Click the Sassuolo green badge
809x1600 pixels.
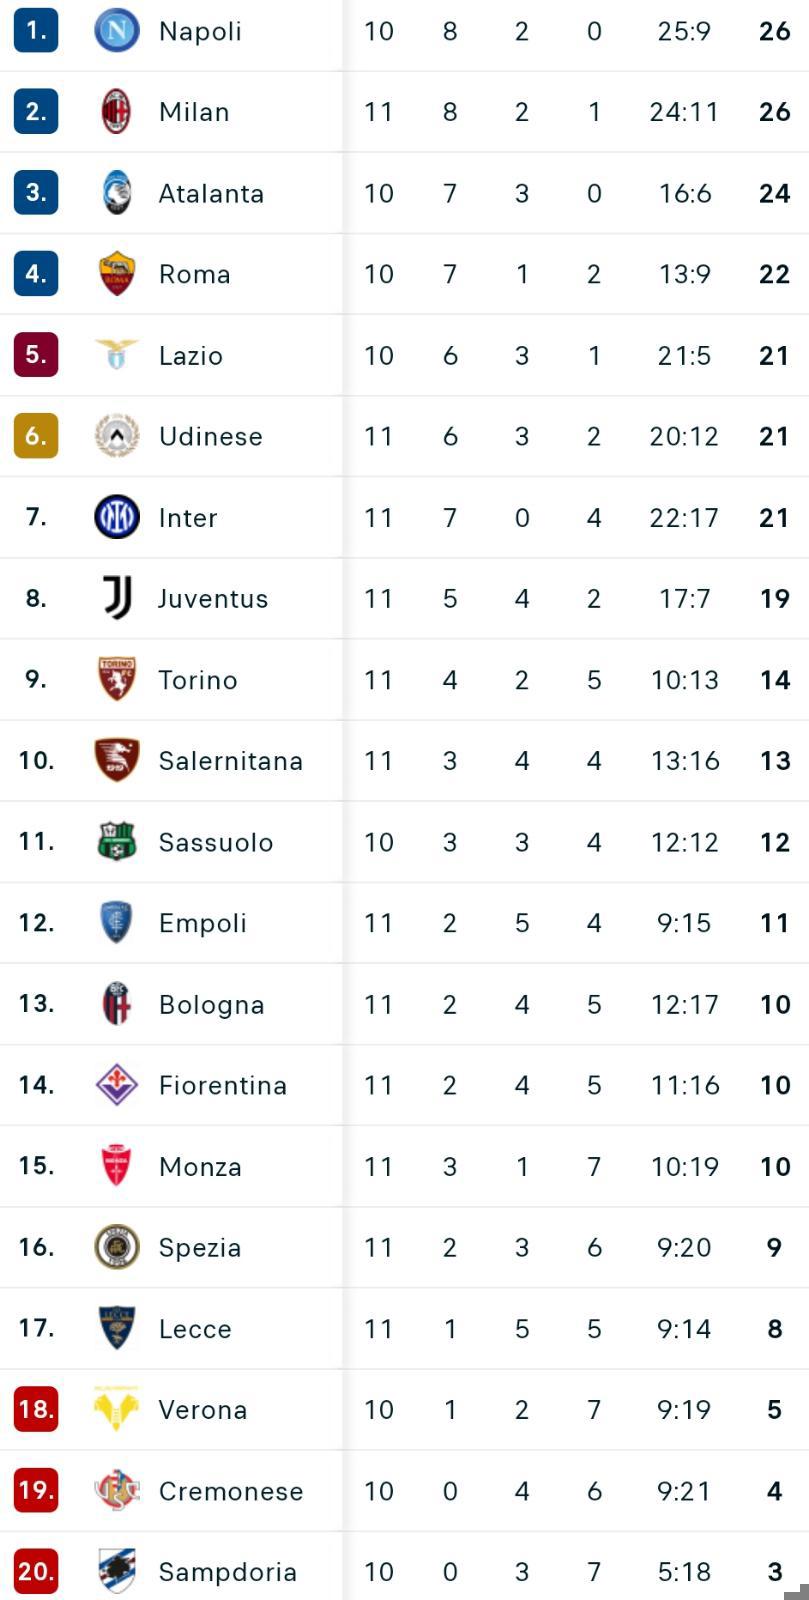(x=117, y=842)
